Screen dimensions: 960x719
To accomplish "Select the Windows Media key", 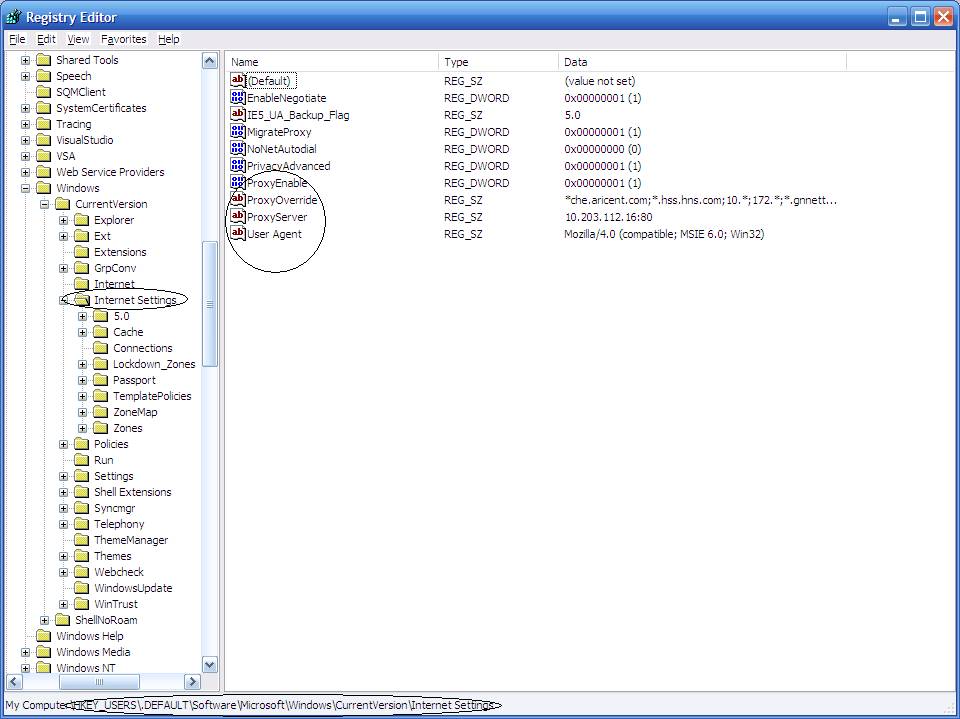I will point(93,652).
